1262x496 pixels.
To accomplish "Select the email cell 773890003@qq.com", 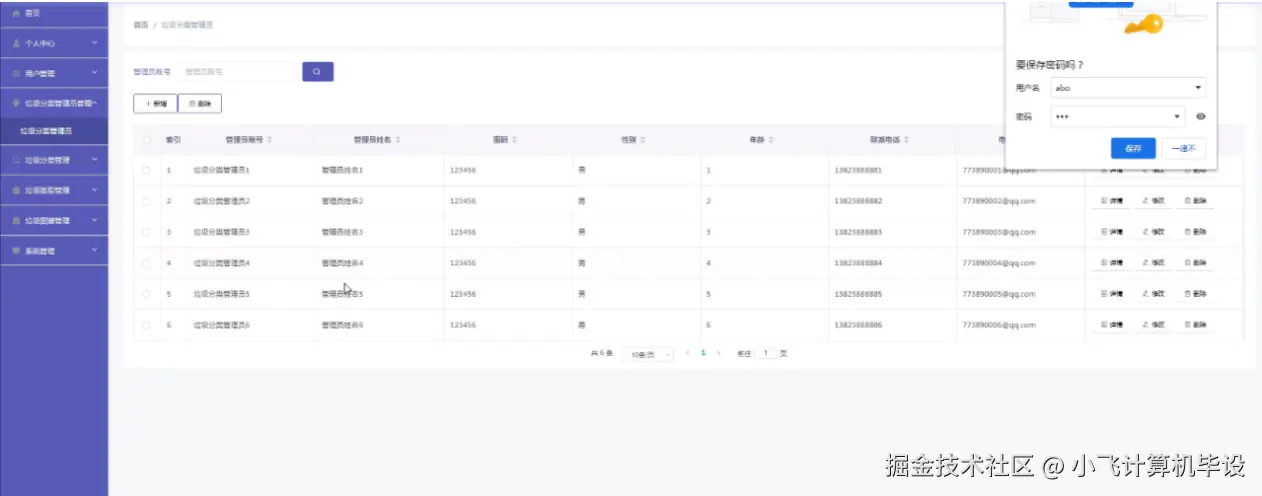I will coord(998,232).
